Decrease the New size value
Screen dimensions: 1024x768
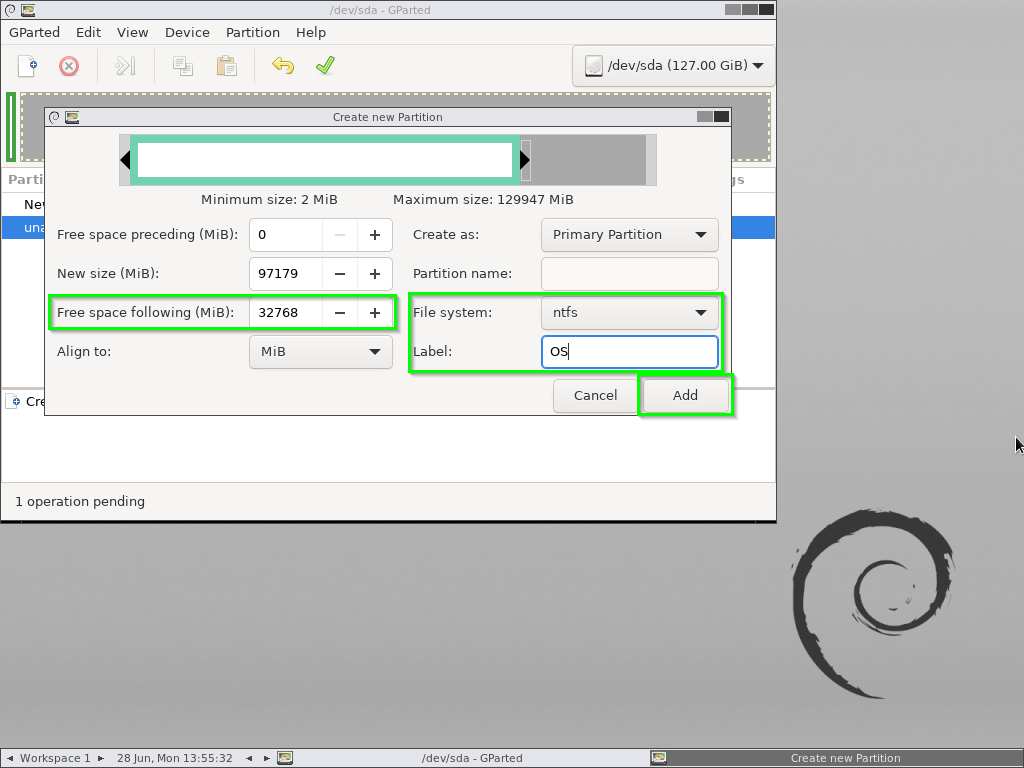pos(340,274)
